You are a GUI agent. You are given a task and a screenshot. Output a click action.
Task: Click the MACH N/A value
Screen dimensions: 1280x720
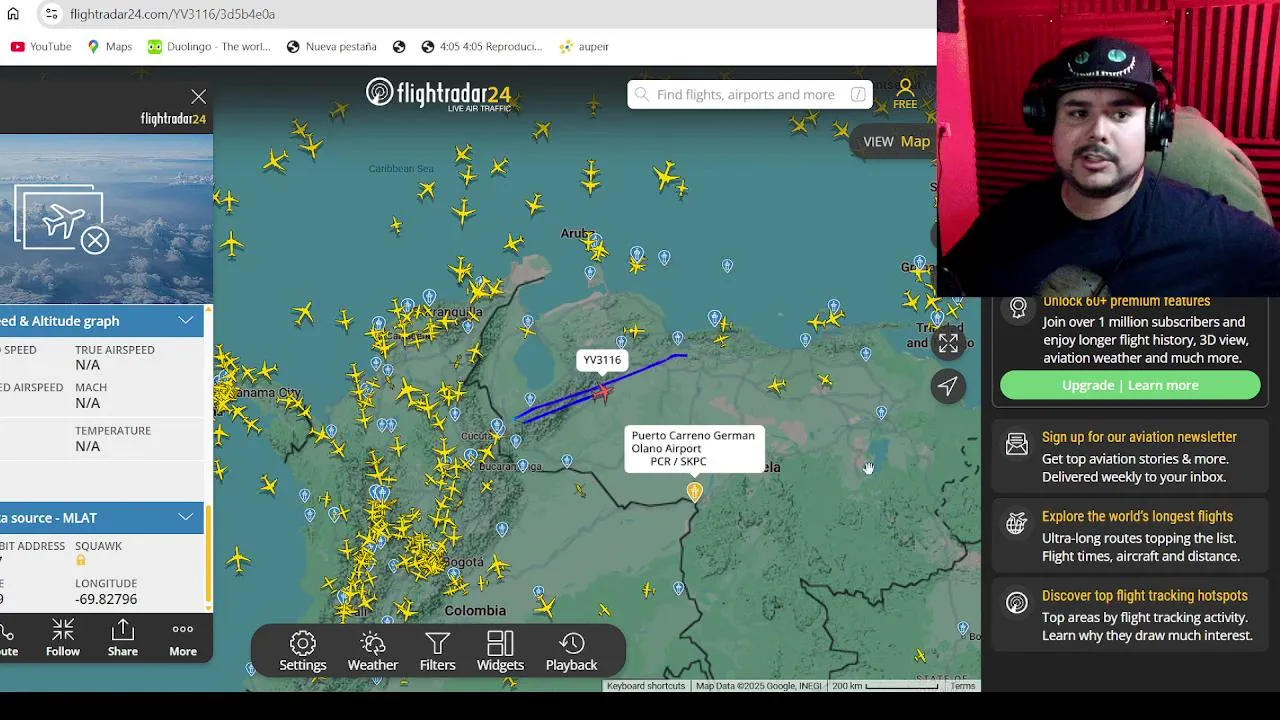coord(87,403)
